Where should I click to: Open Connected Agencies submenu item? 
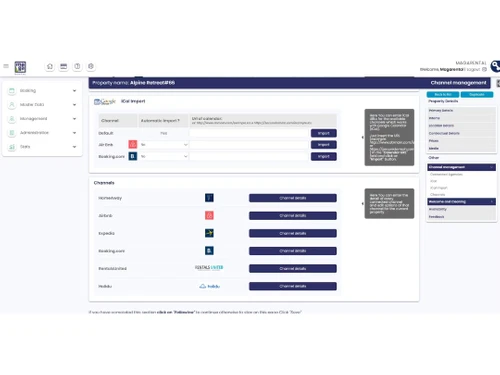446,174
